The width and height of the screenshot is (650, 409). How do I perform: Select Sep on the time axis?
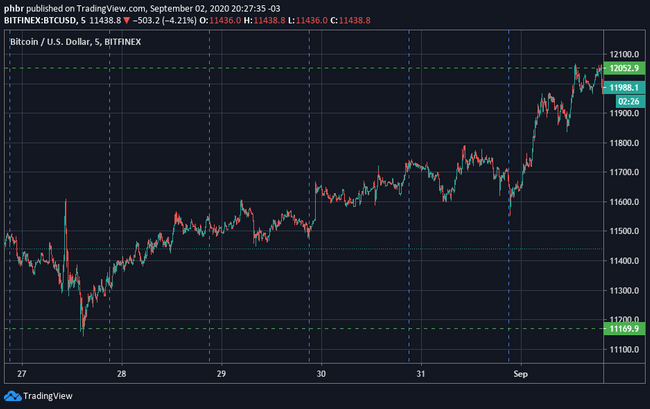521,374
